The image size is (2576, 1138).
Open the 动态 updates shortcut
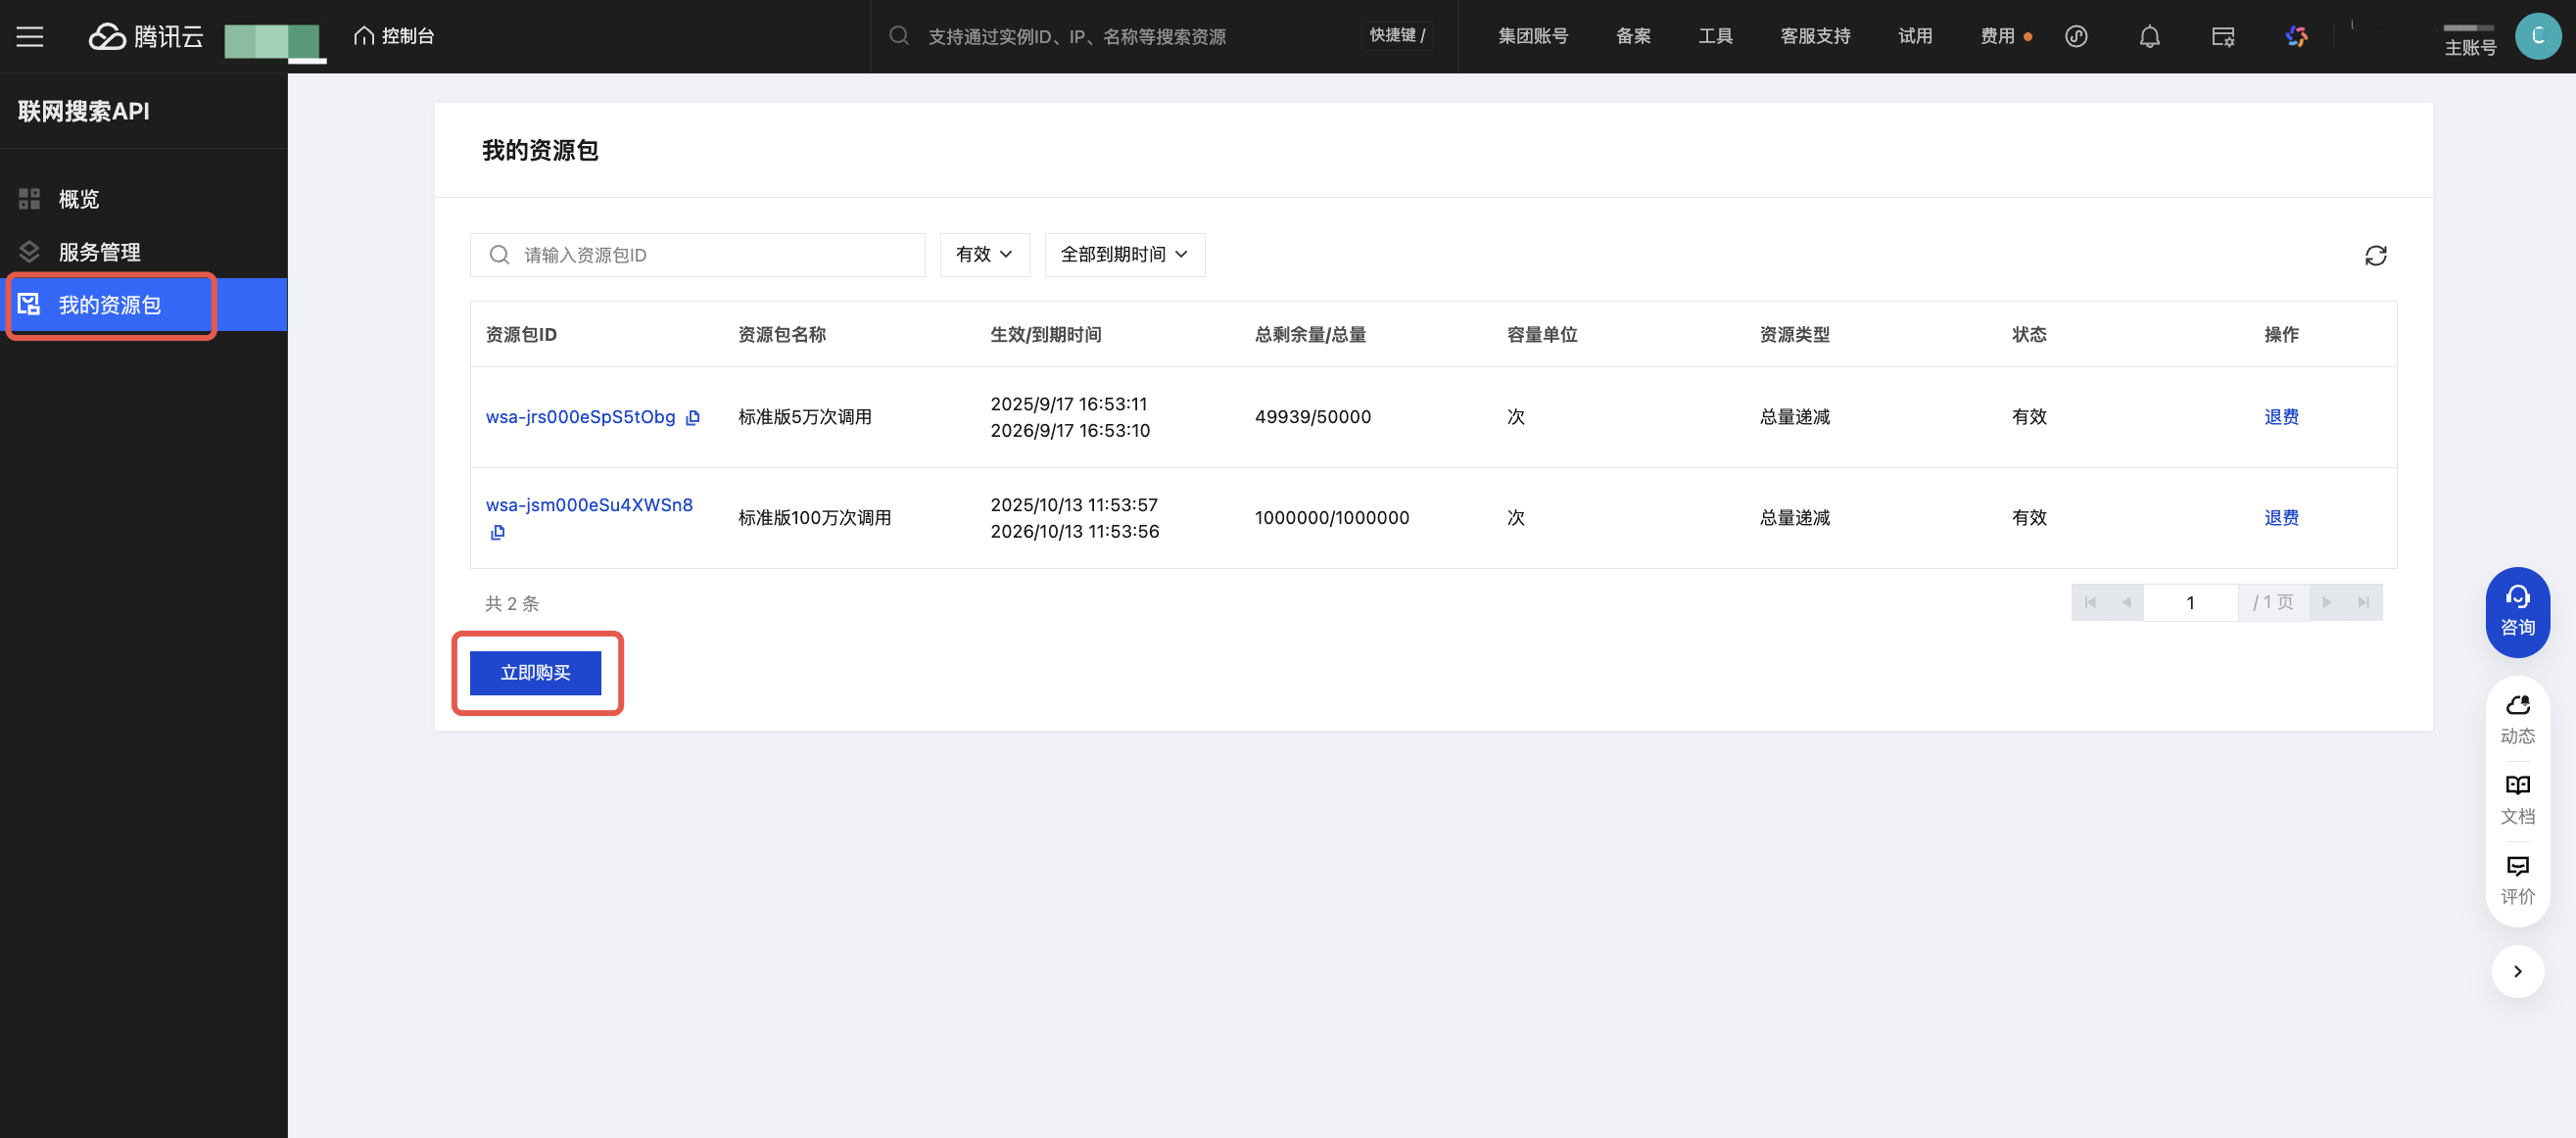(x=2517, y=719)
